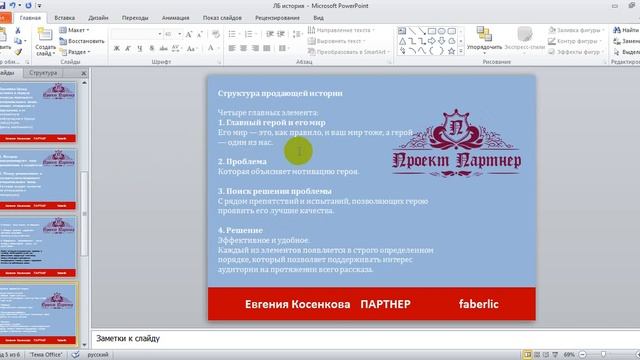
Task: Open the Анимация ribbon tab
Action: coord(176,18)
